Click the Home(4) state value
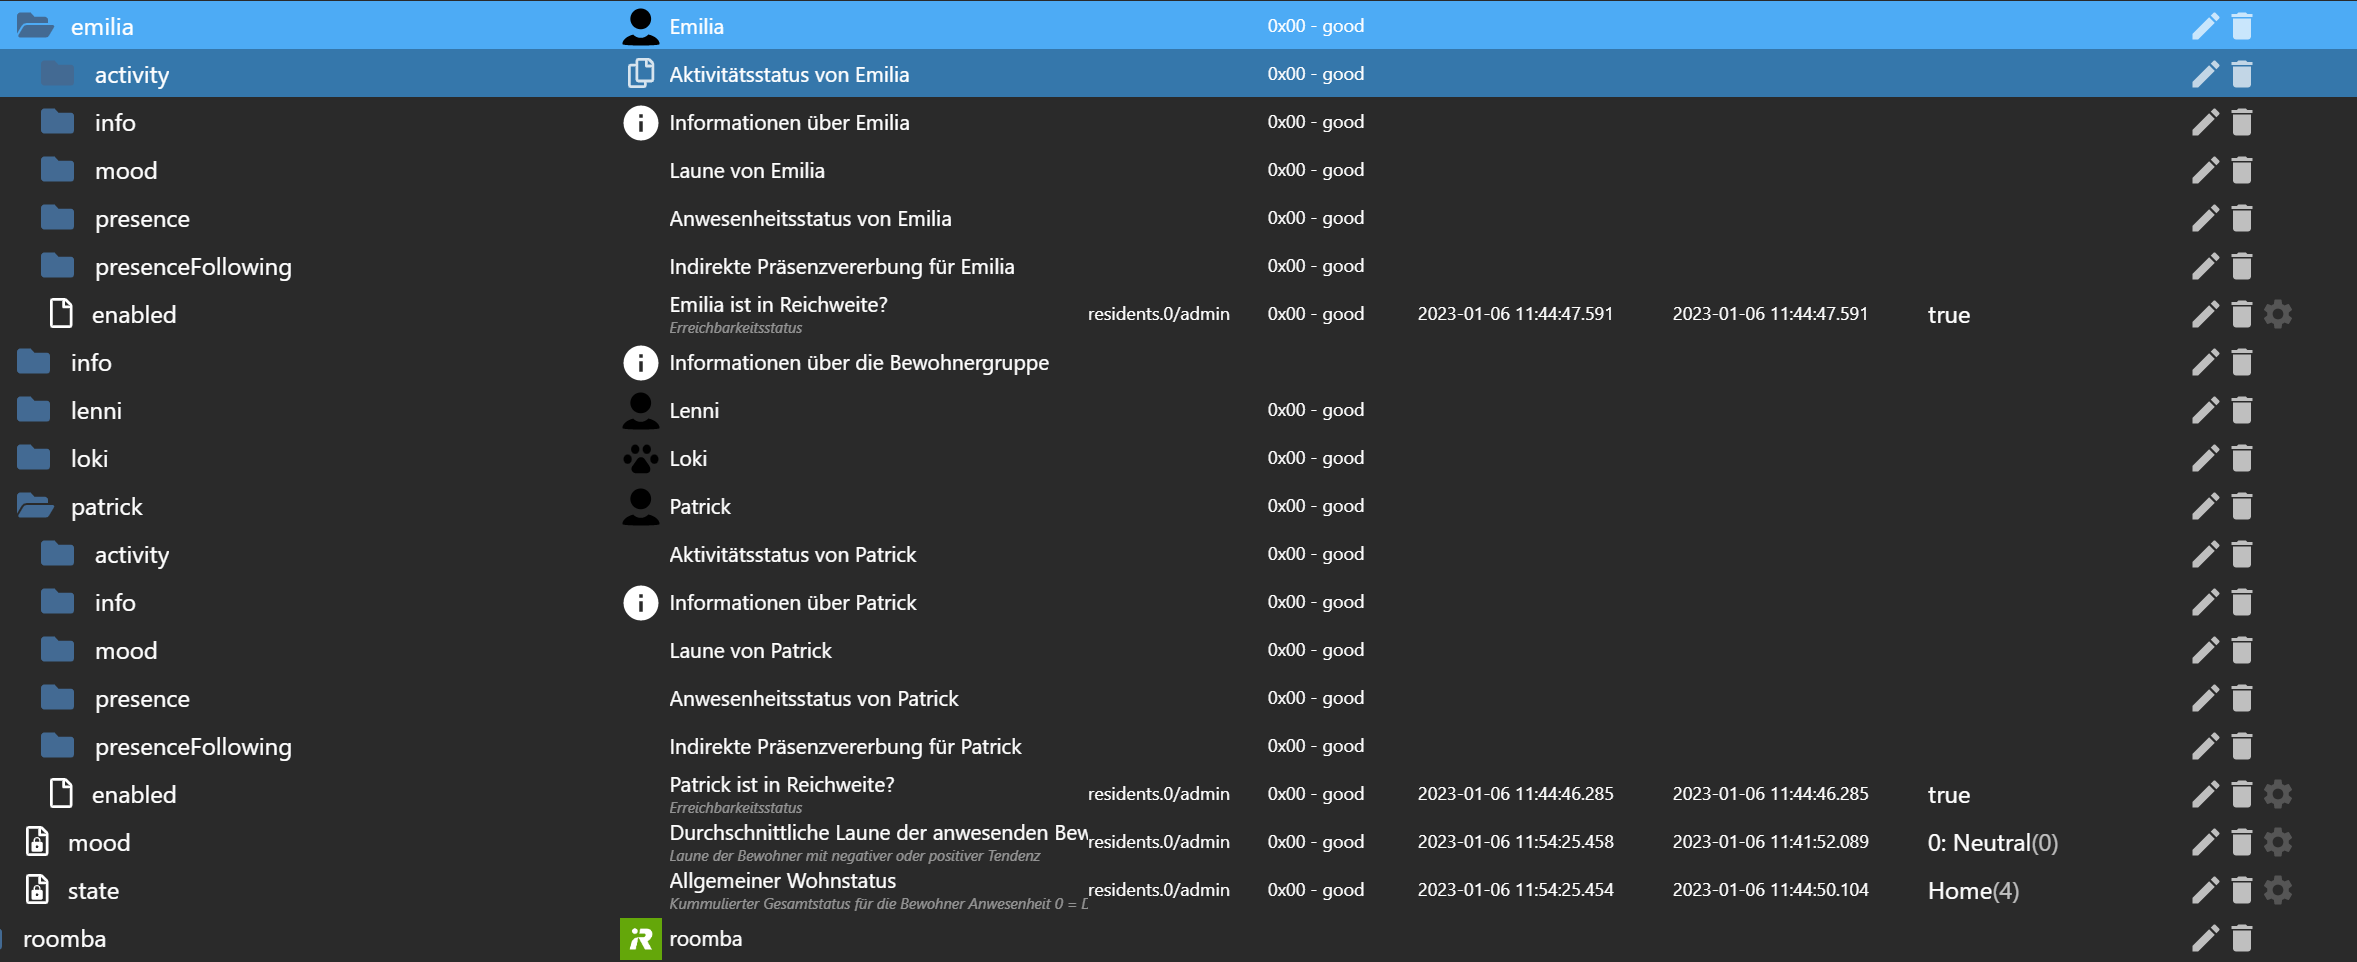2357x962 pixels. (1972, 891)
